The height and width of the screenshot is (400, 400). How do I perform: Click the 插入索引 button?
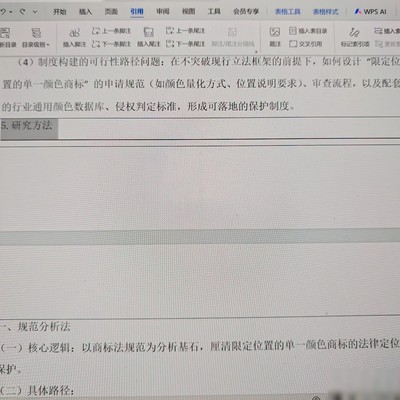pyautogui.click(x=387, y=31)
